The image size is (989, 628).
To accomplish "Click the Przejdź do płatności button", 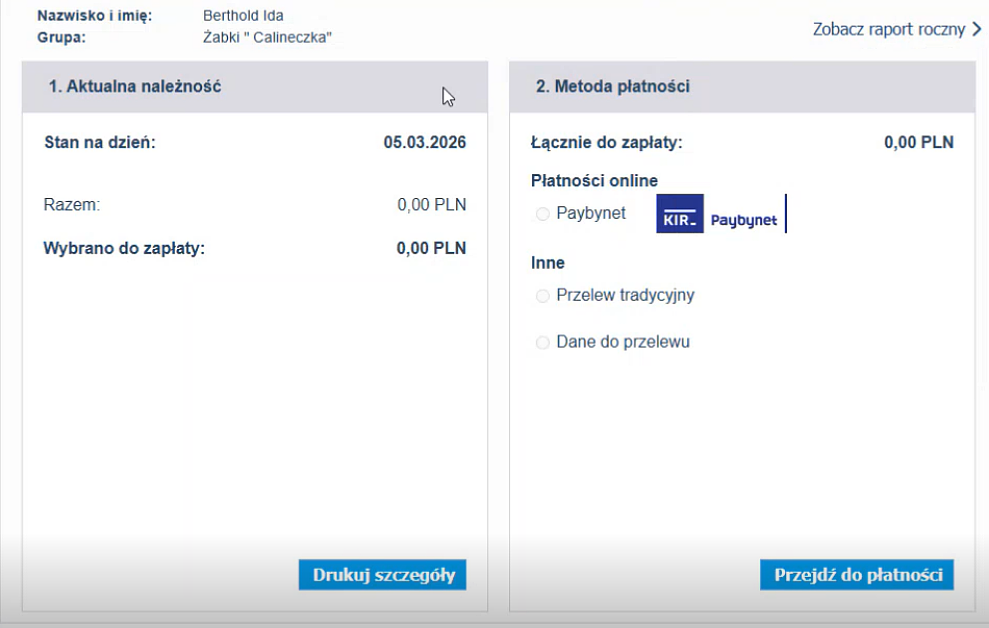I will click(x=857, y=575).
